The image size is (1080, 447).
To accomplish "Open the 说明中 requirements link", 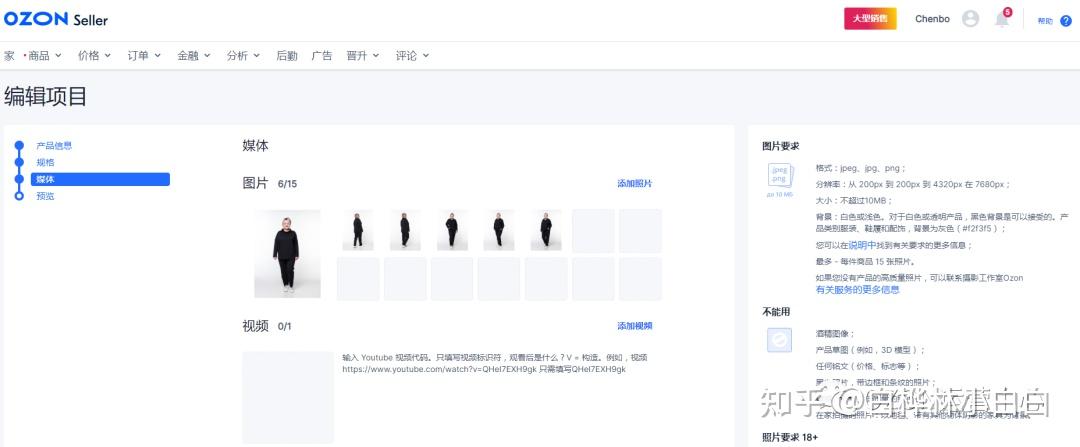I will [862, 245].
